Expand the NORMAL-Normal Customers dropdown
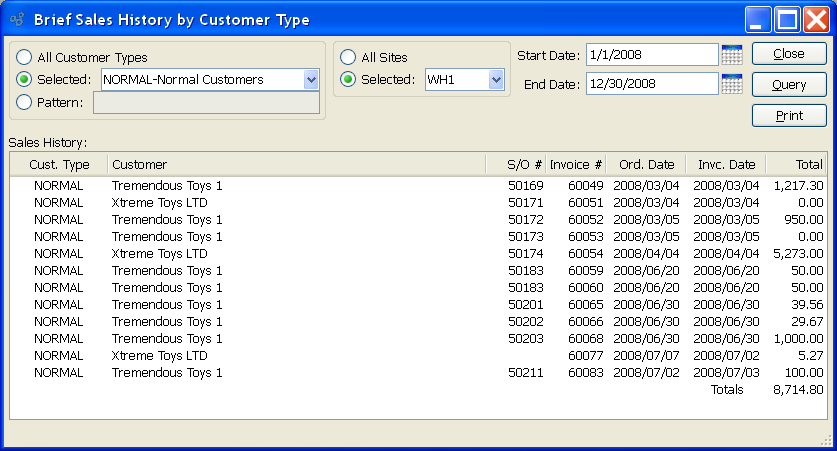This screenshot has height=451, width=837. (x=310, y=79)
